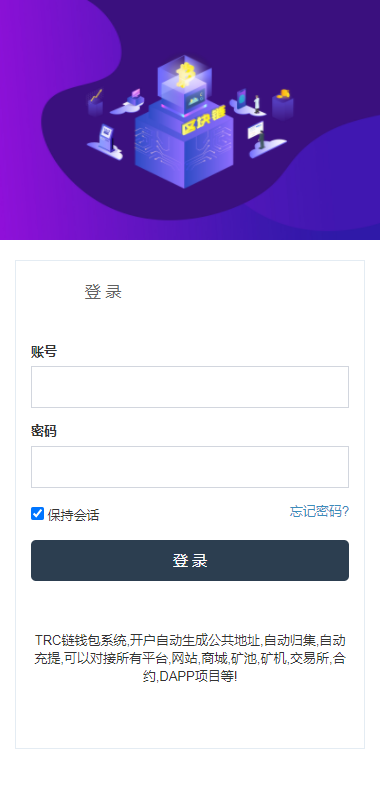Click the dark 登录 submit button
The width and height of the screenshot is (380, 802).
point(190,561)
